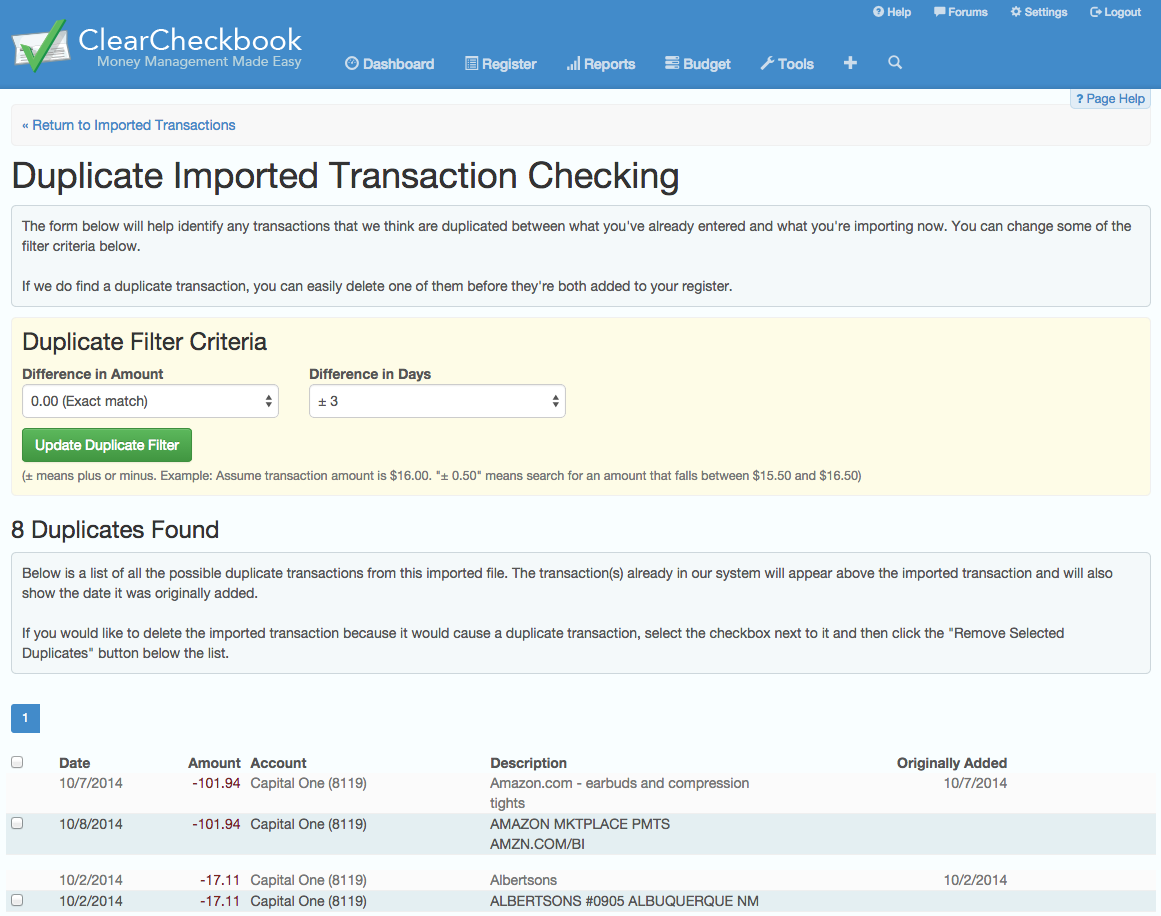Image resolution: width=1161 pixels, height=916 pixels.
Task: Toggle the select-all checkbox in table header
Action: point(17,762)
